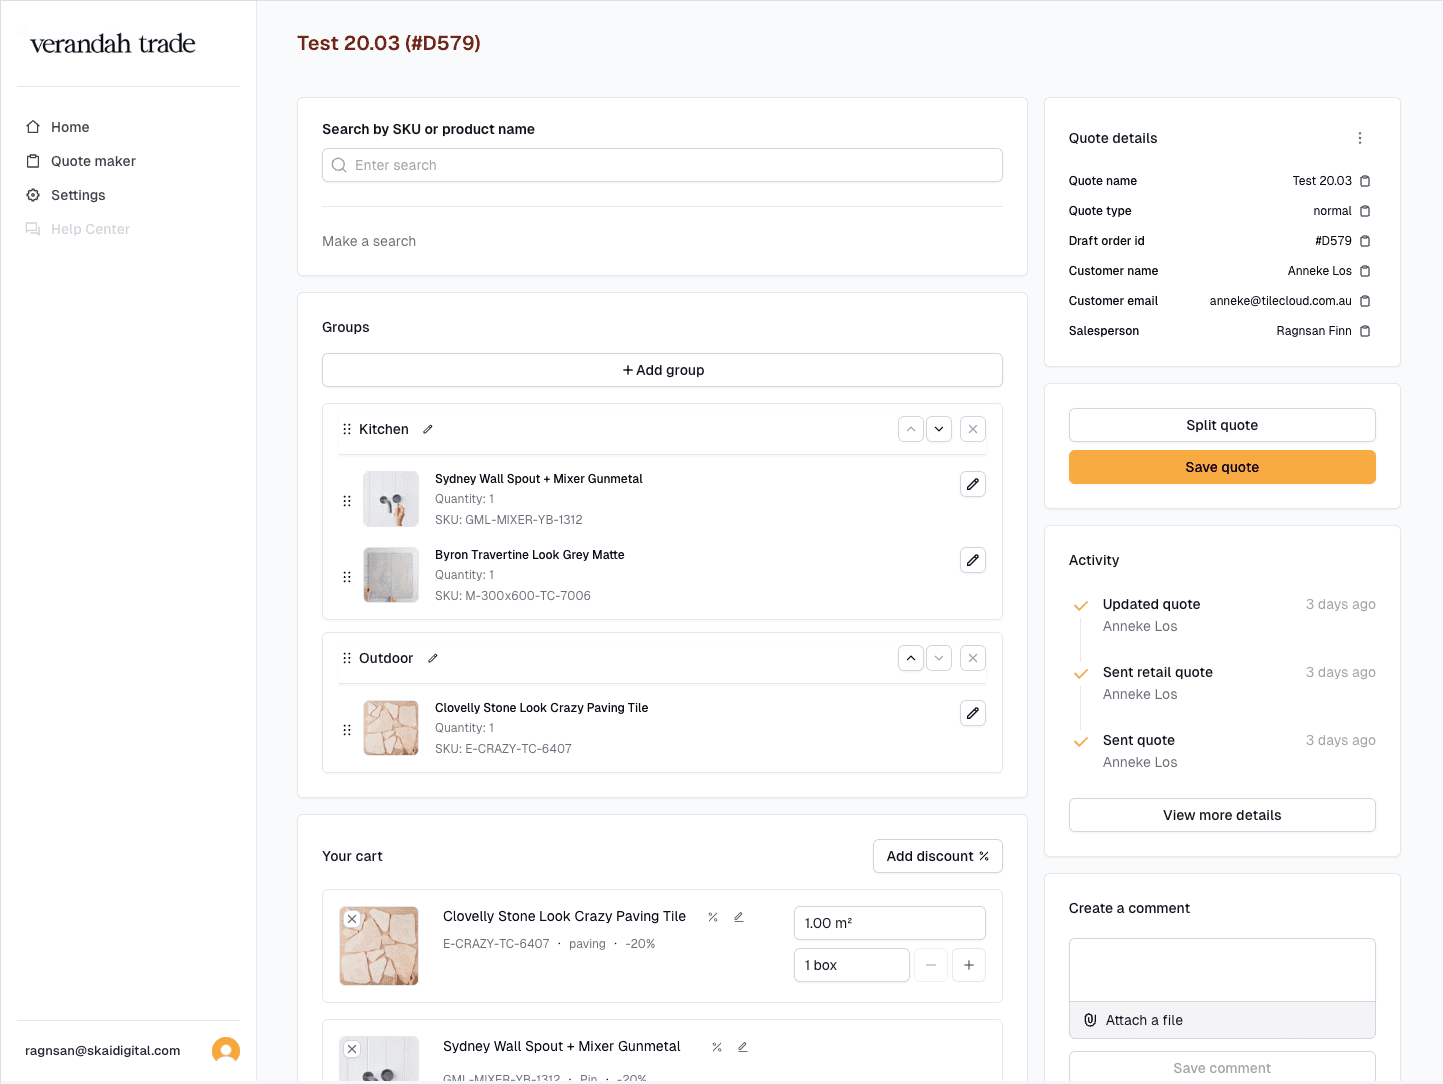Increase box quantity for Clovelly tile

[x=969, y=965]
